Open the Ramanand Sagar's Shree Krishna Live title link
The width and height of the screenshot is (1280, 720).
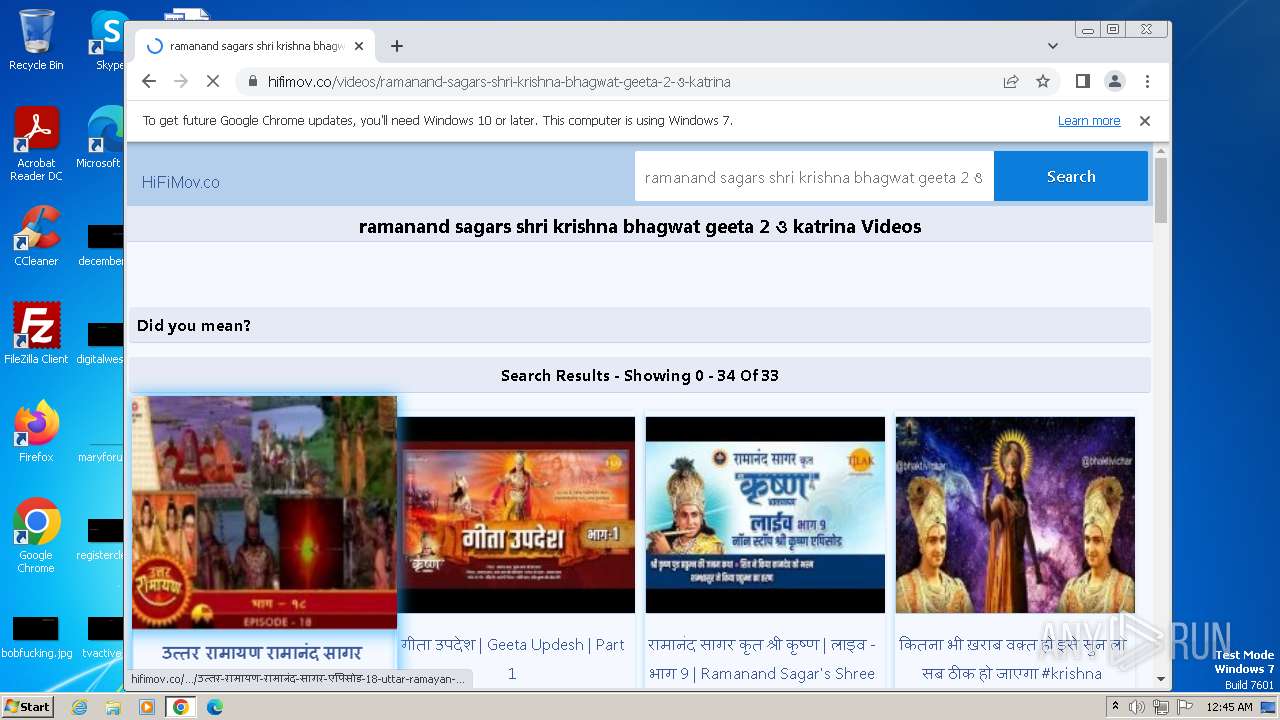pos(762,659)
